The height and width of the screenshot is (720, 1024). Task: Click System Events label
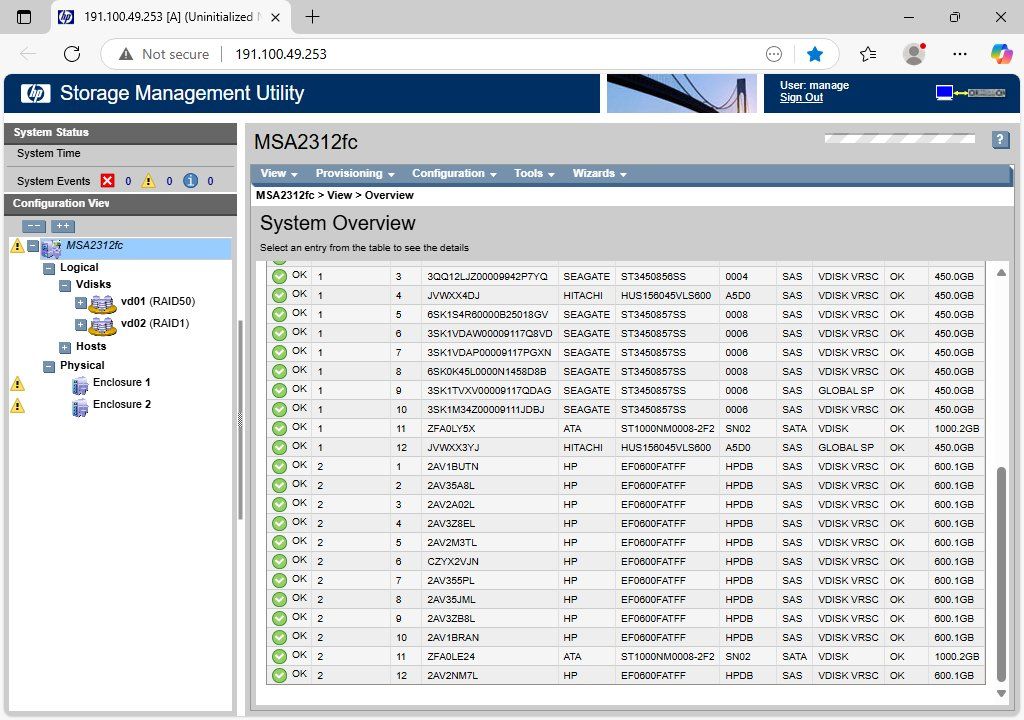[x=54, y=181]
